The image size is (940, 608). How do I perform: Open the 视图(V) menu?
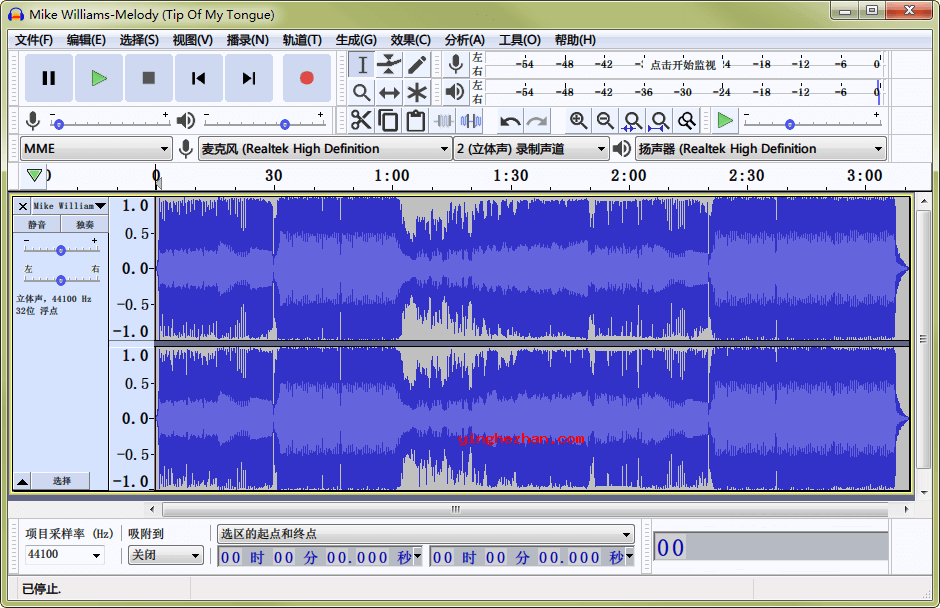coord(192,40)
